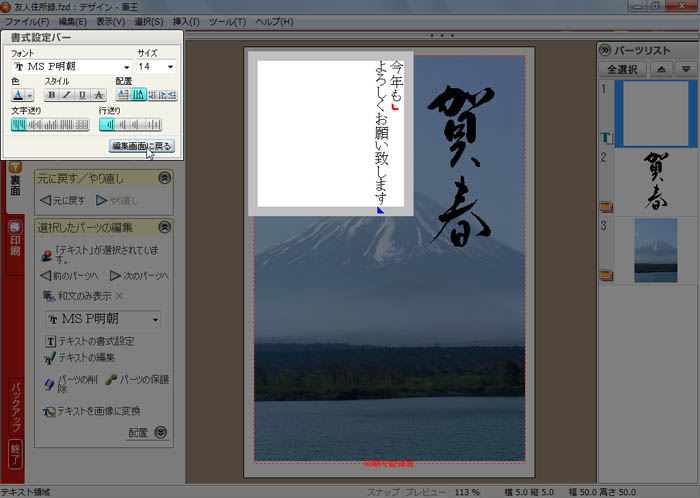
Task: Open the ツール(T) menu
Action: coord(227,21)
